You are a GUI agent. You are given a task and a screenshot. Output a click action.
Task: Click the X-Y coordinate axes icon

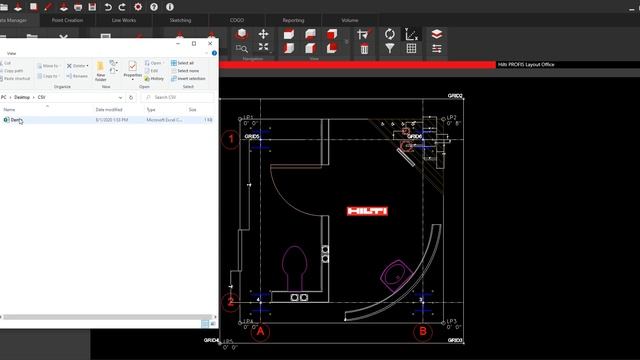(x=411, y=34)
